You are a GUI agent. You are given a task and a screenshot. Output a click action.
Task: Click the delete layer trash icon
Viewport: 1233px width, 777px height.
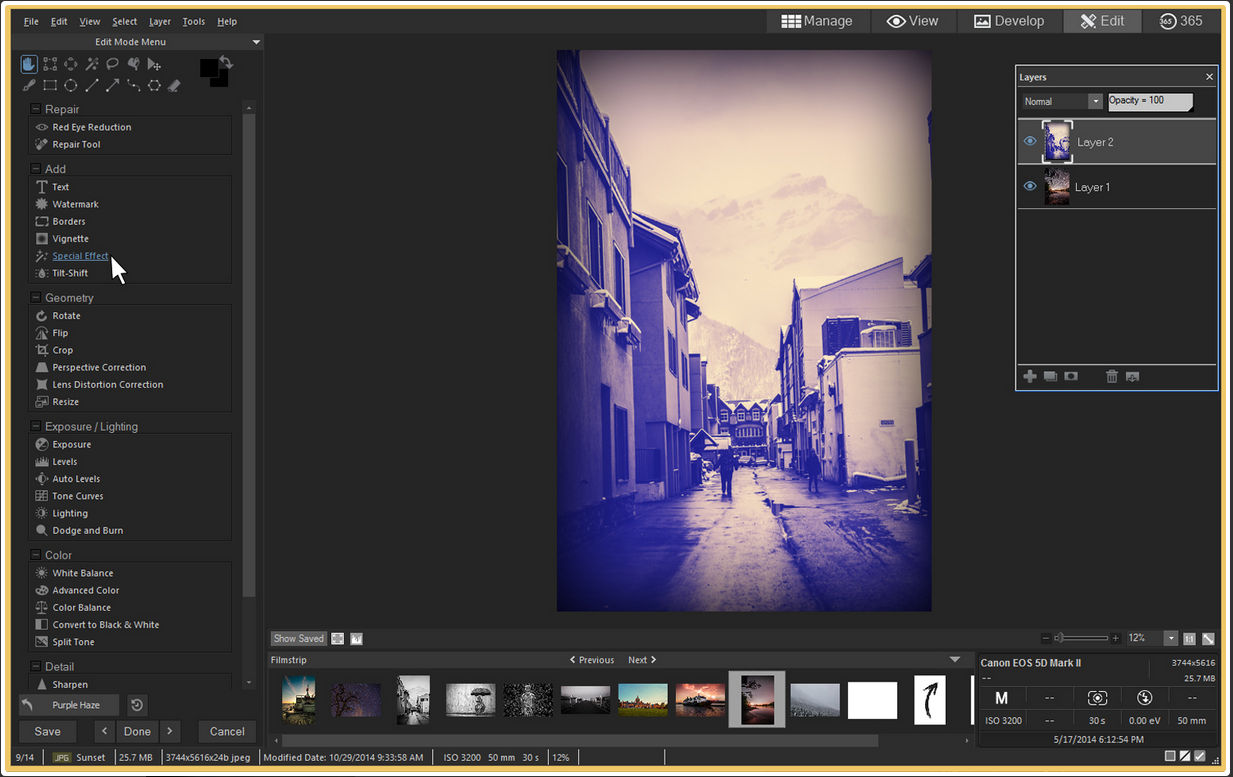click(1111, 376)
